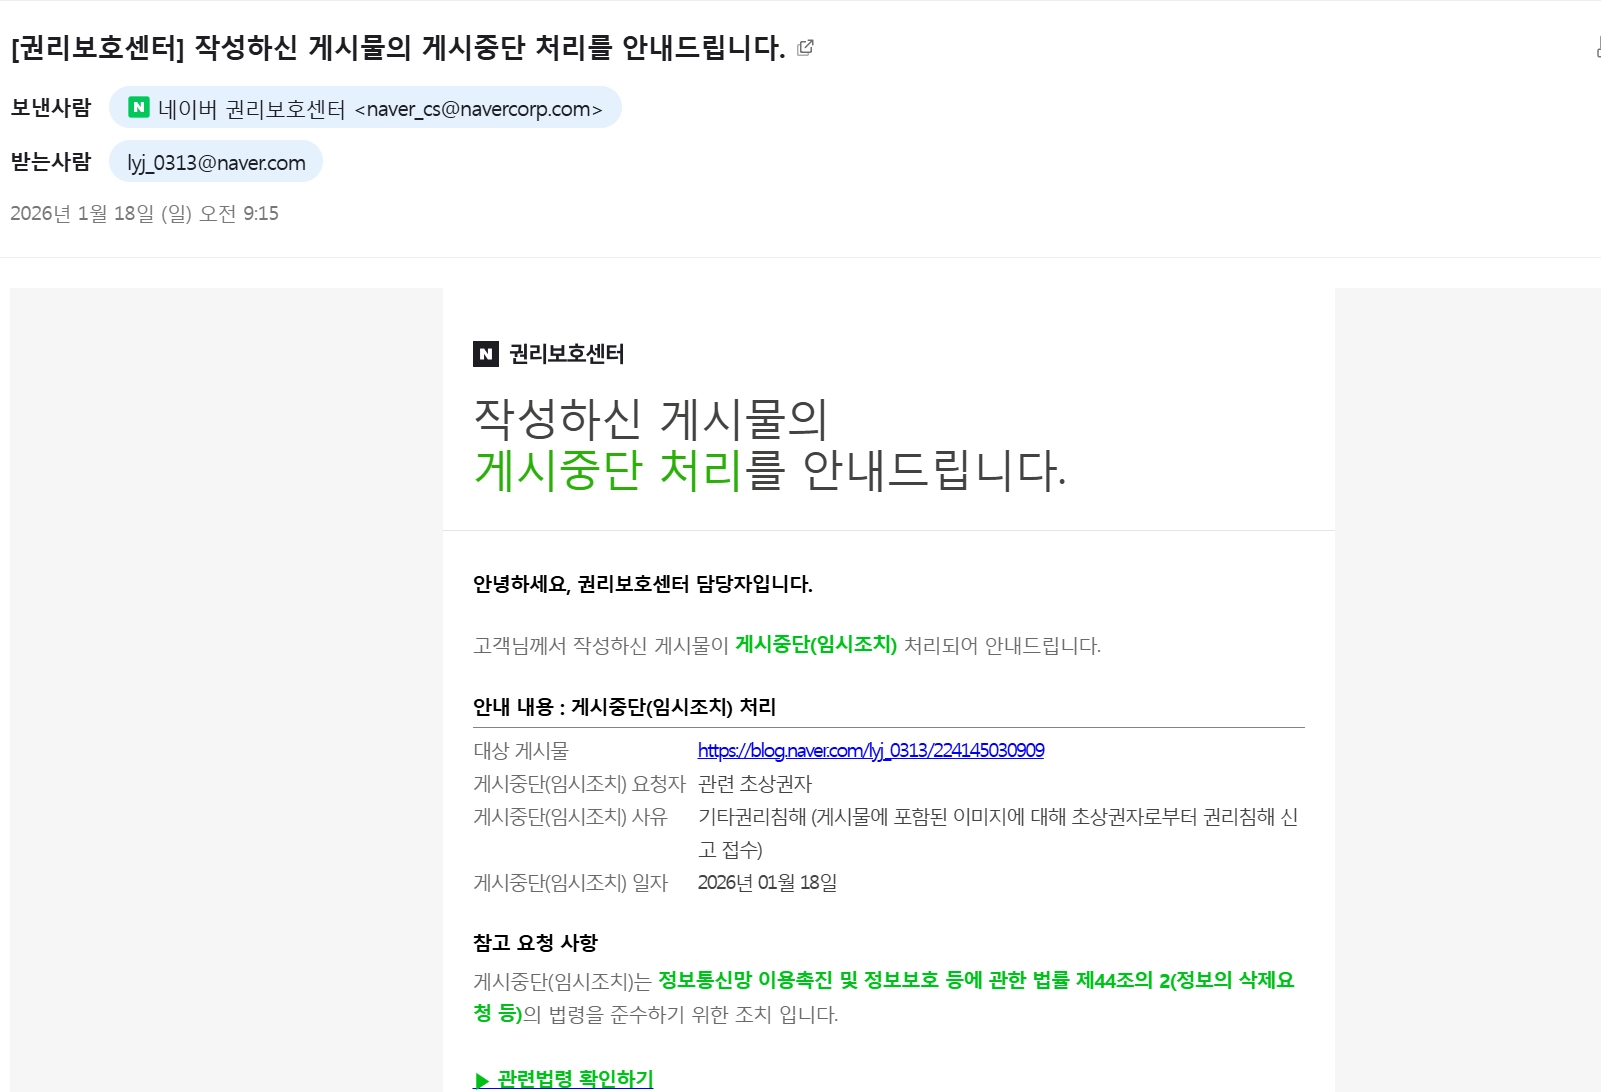Click the received time 오전 9:15 line
The image size is (1601, 1092).
[144, 213]
